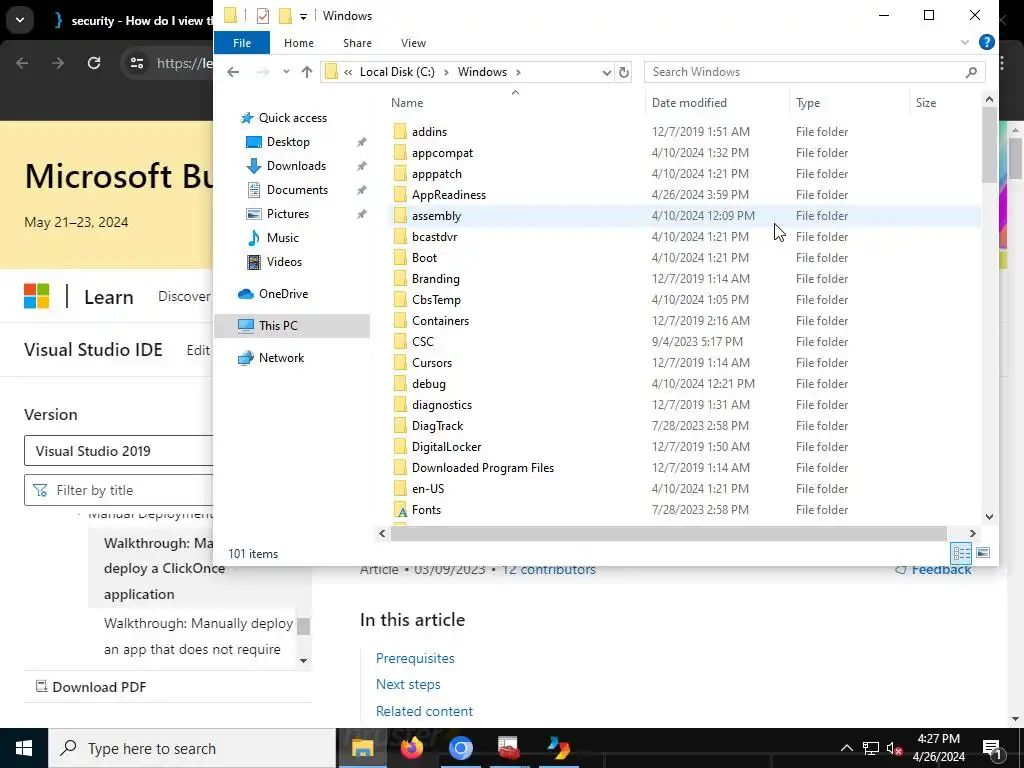Image resolution: width=1024 pixels, height=768 pixels.
Task: Click Feedback on Learn page
Action: 933,570
